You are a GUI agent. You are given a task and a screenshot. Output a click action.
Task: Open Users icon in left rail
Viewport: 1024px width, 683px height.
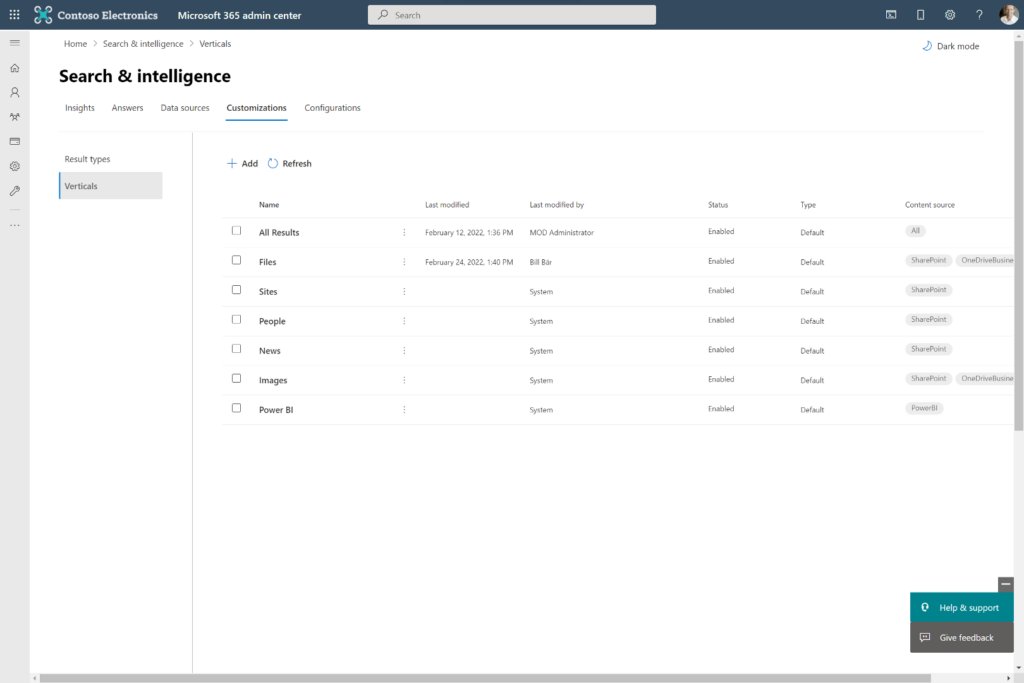[14, 93]
